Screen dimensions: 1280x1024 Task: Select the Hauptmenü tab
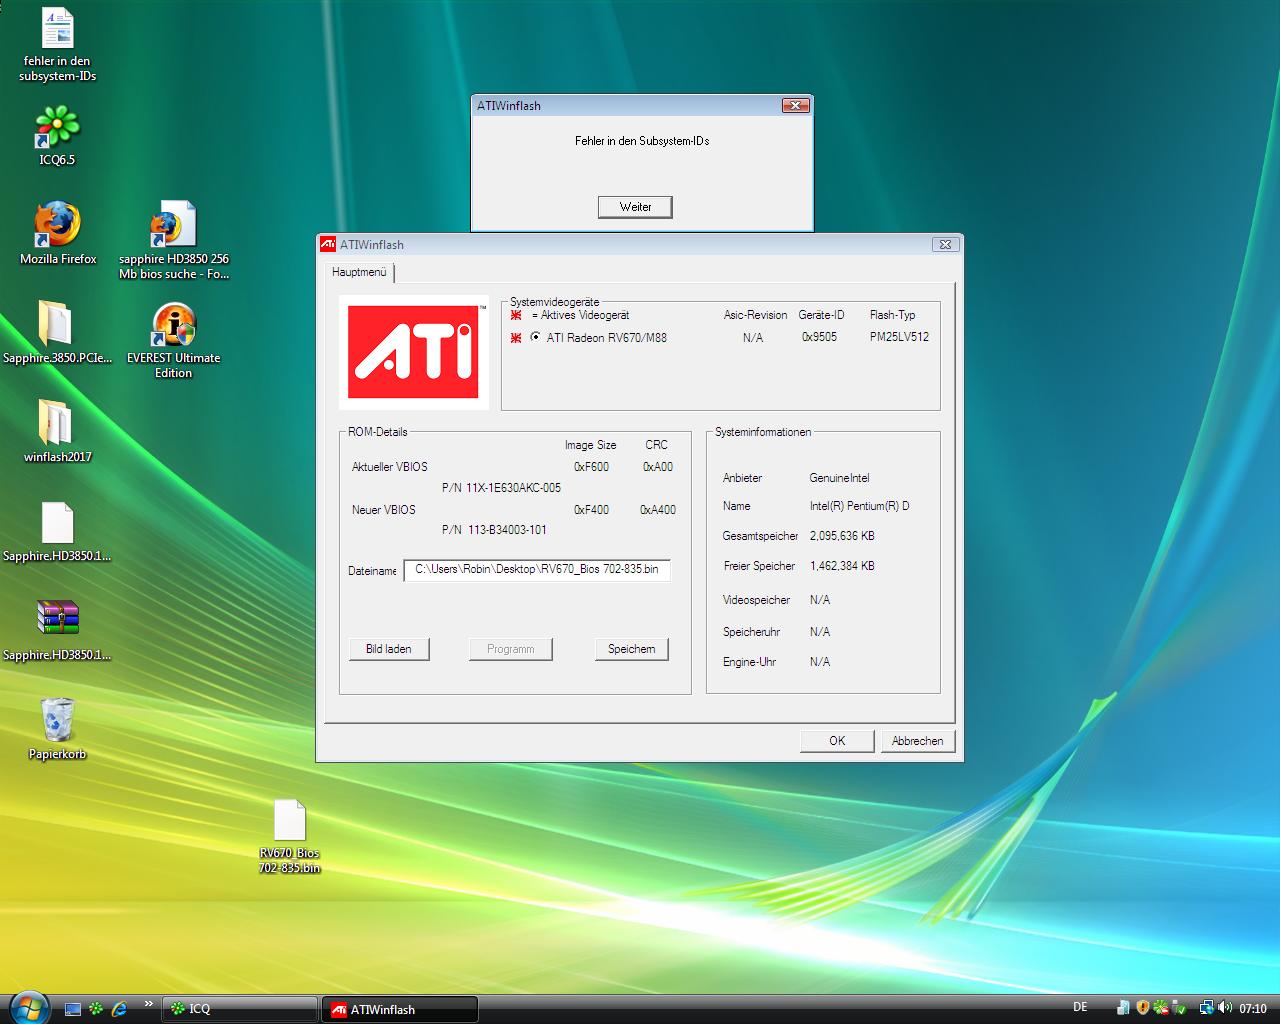tap(359, 272)
